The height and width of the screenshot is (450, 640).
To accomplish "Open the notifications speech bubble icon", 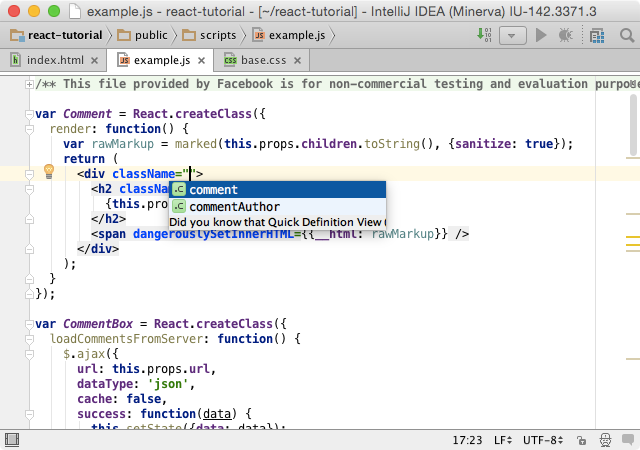I will 628,440.
